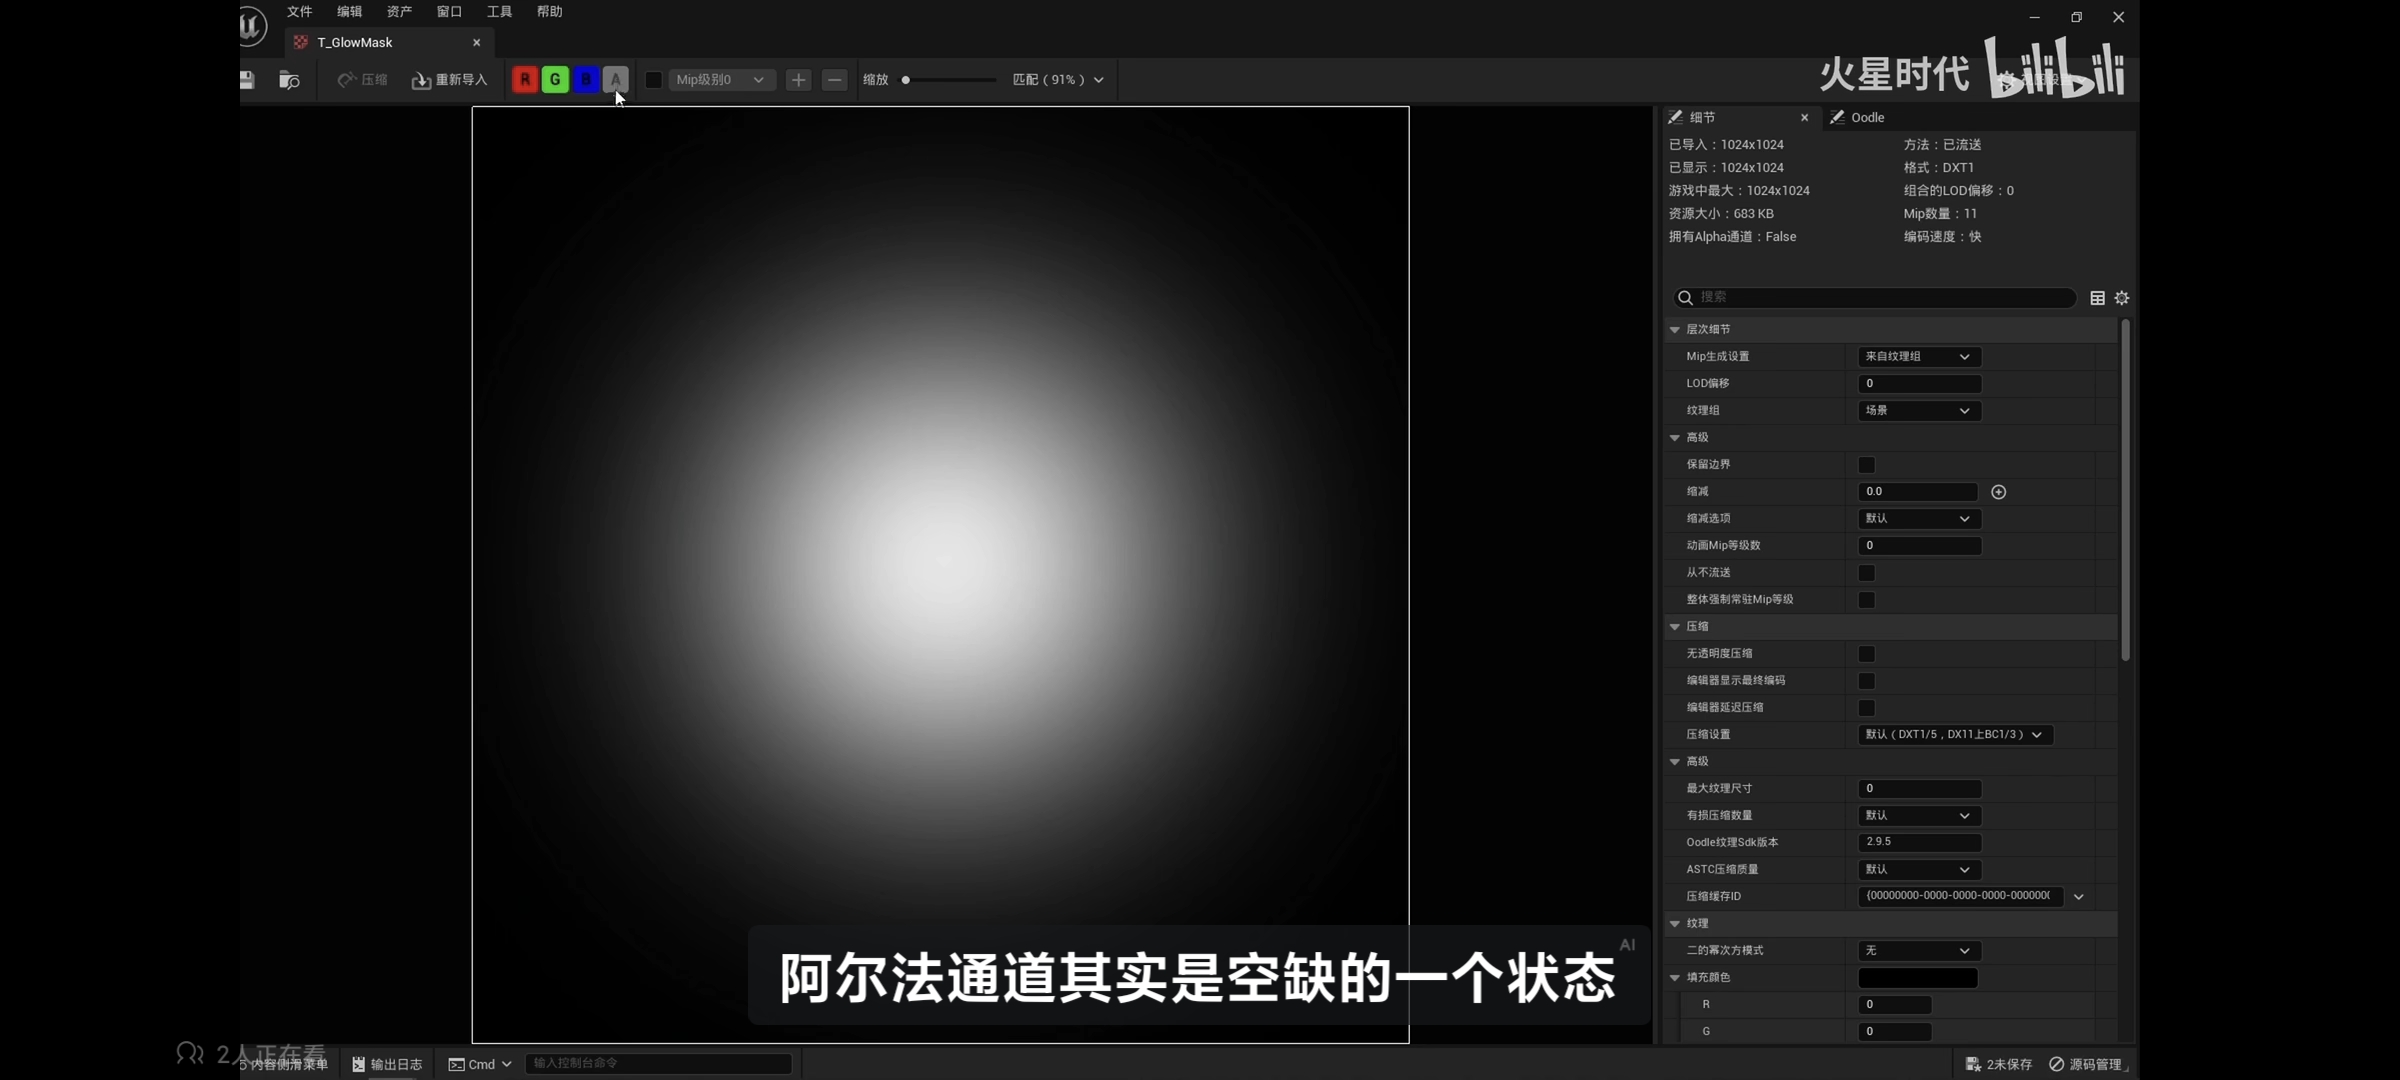This screenshot has width=2400, height=1080.
Task: Click the plus mip level icon
Action: coord(798,80)
